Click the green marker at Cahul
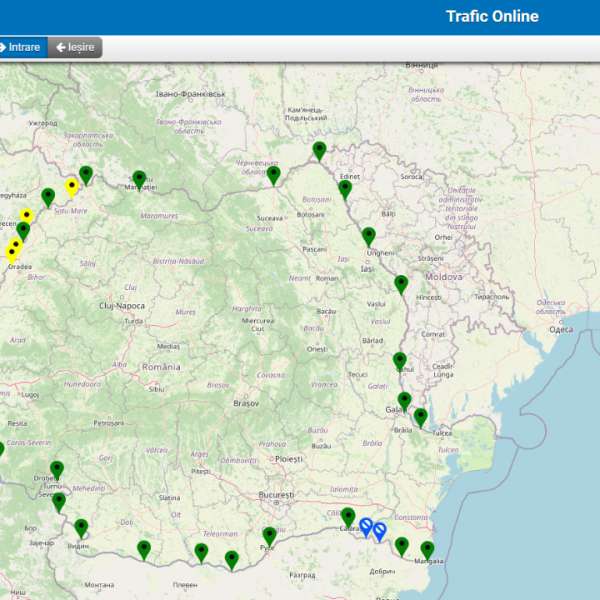 (x=400, y=362)
